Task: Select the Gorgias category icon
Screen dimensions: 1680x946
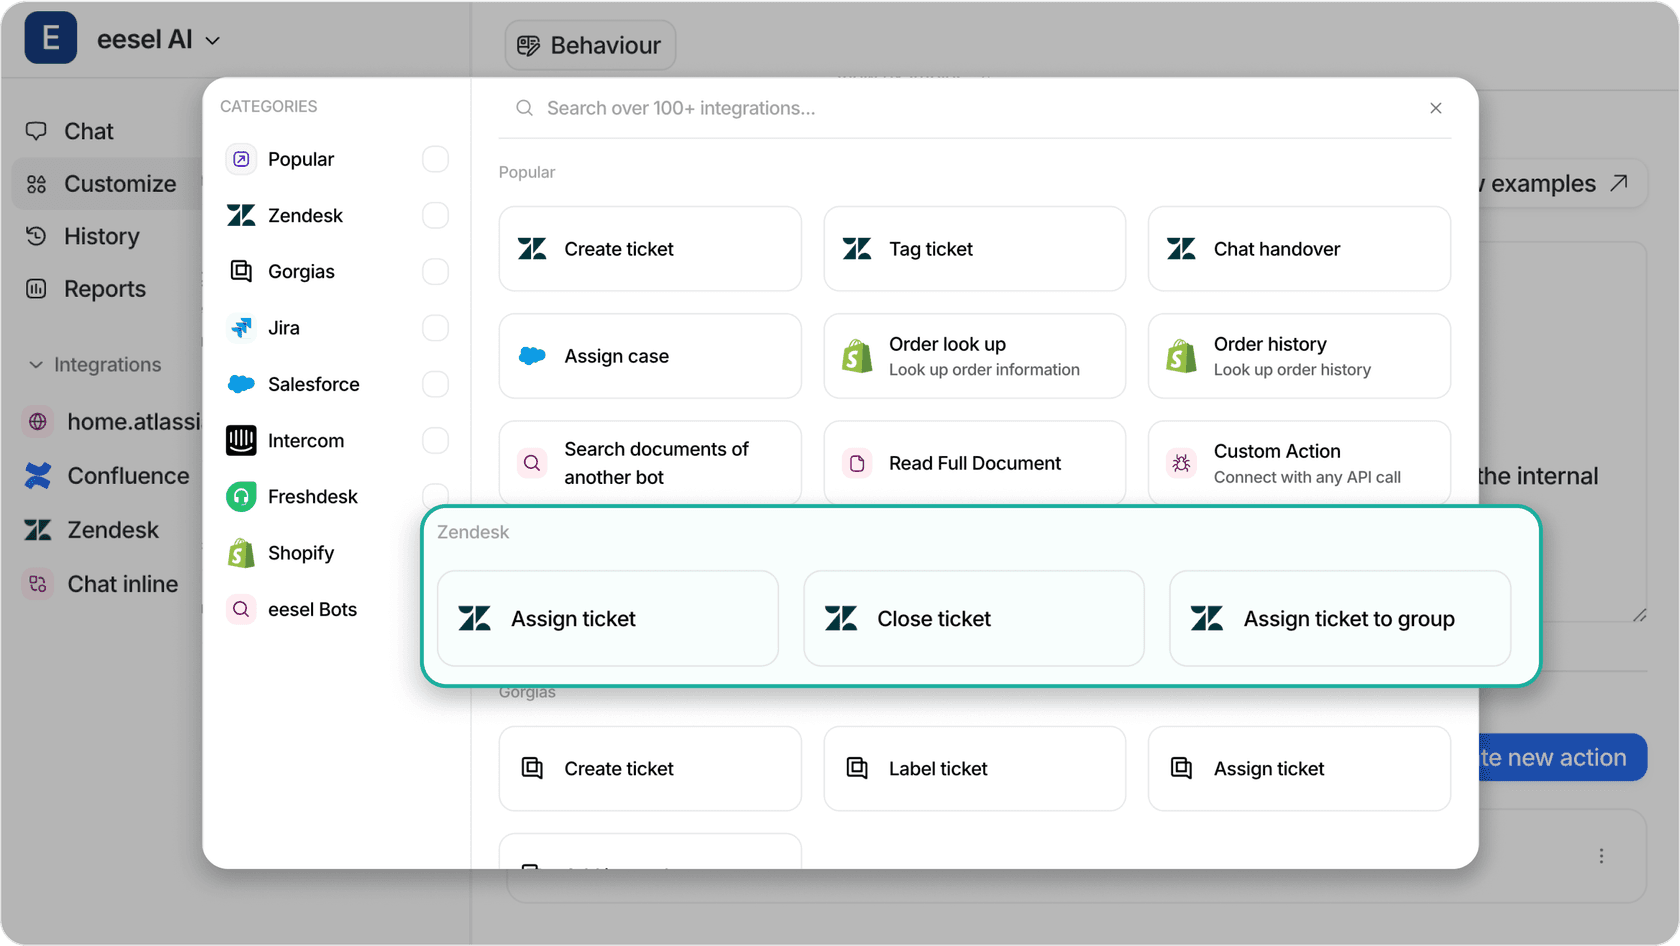Action: [x=241, y=271]
